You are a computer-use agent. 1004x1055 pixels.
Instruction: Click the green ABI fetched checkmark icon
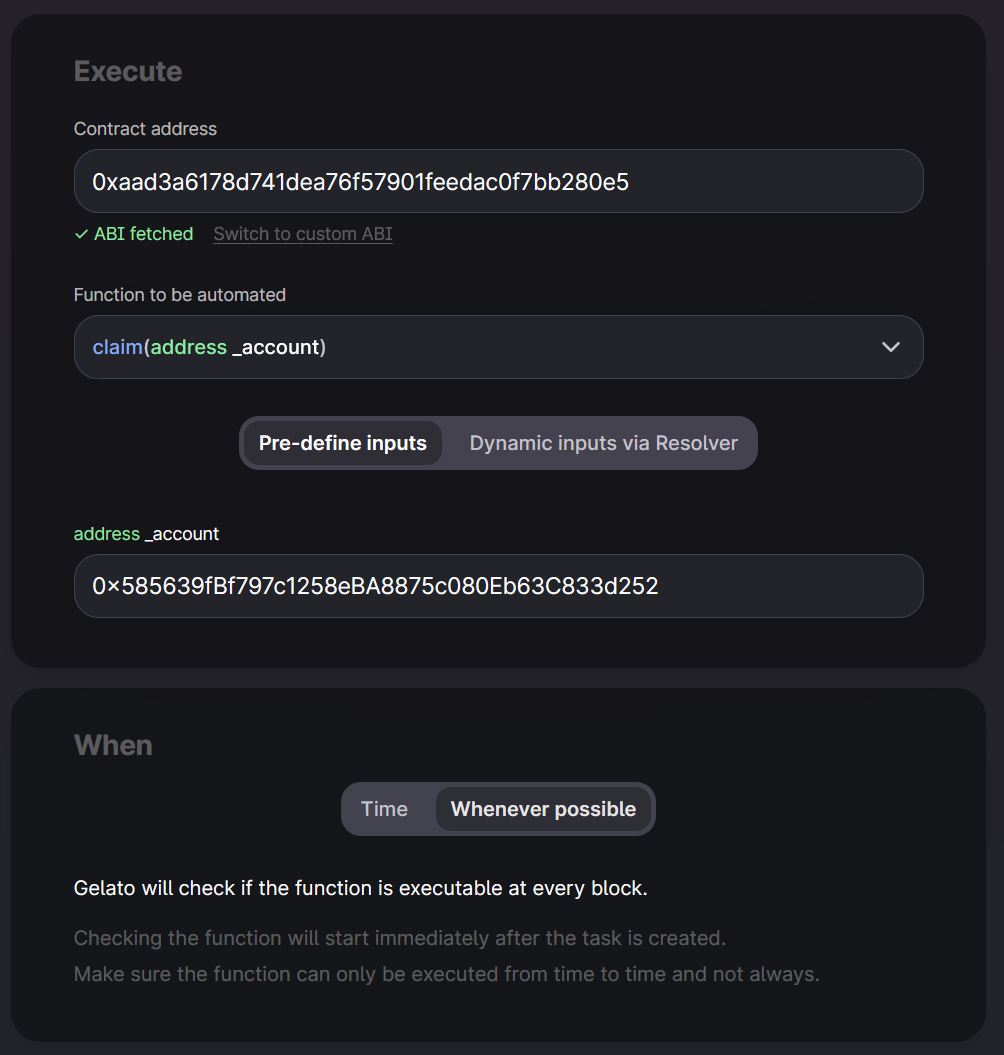pos(81,234)
